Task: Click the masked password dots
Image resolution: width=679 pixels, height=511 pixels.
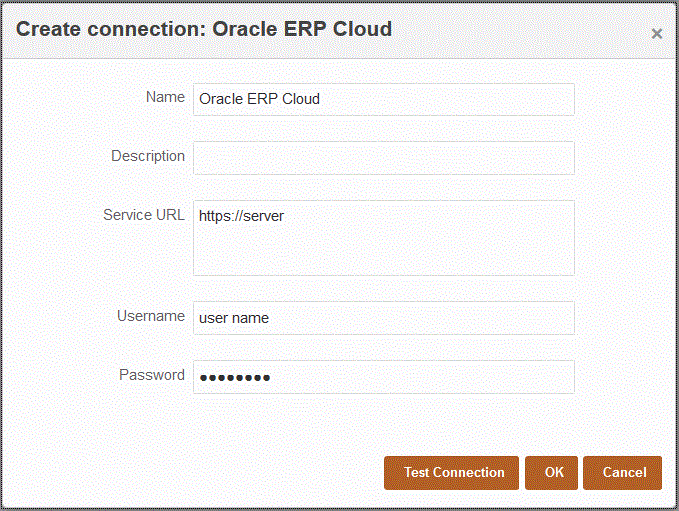Action: [x=235, y=378]
